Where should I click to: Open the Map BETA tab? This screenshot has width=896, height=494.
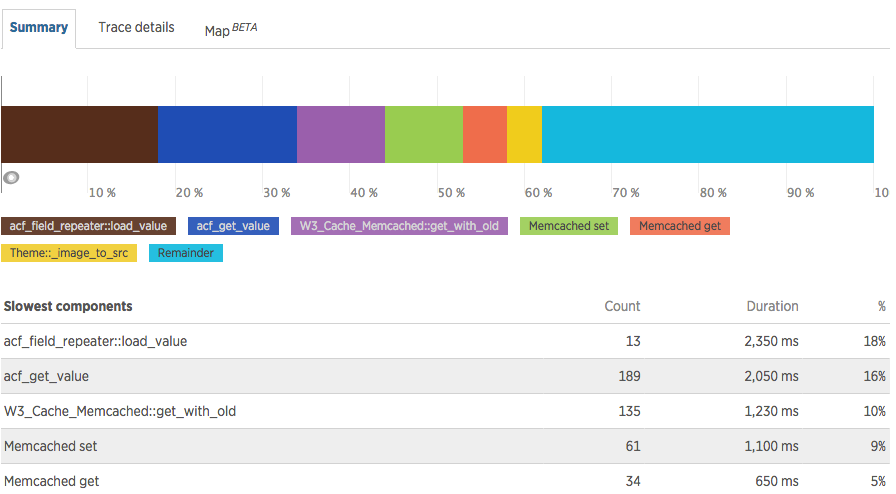230,30
